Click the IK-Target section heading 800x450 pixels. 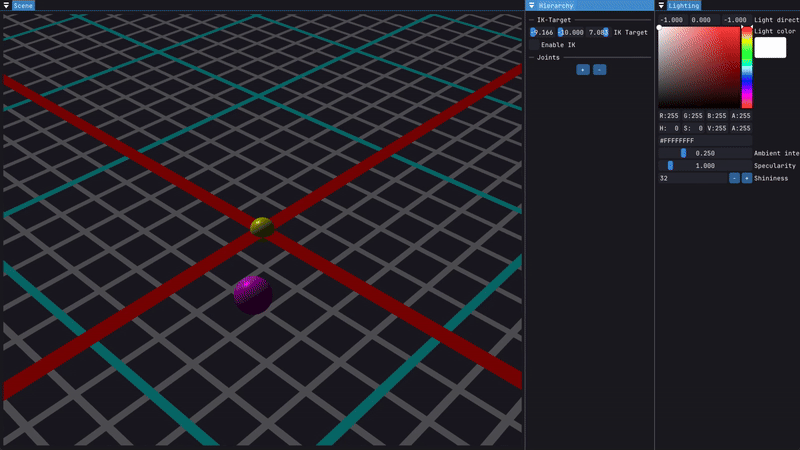pos(554,20)
